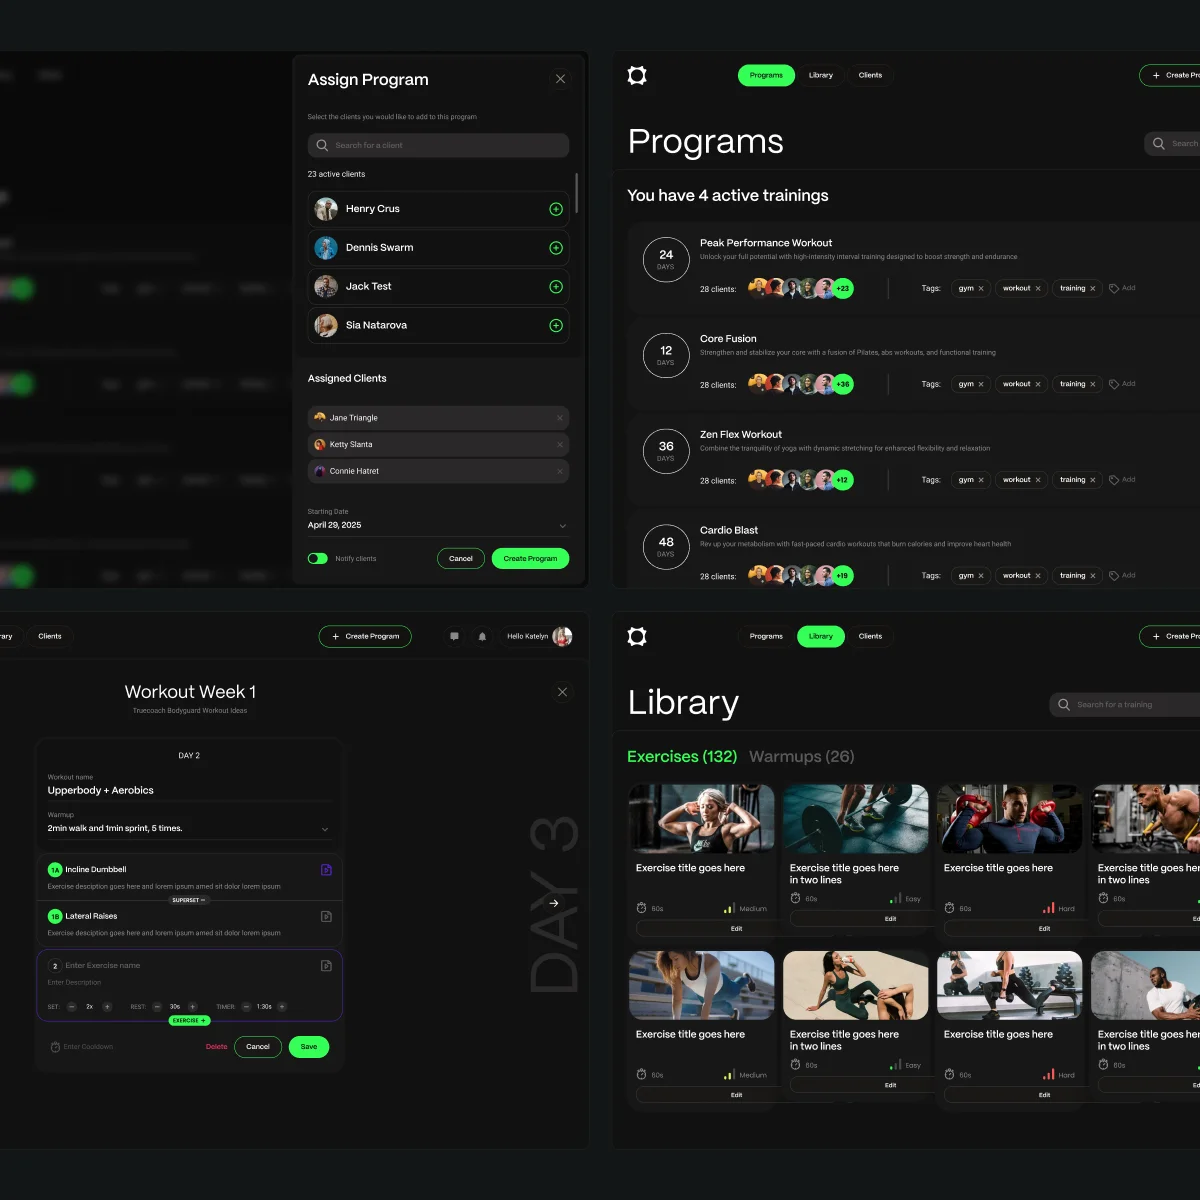Decrease the SET count

click(x=72, y=1007)
